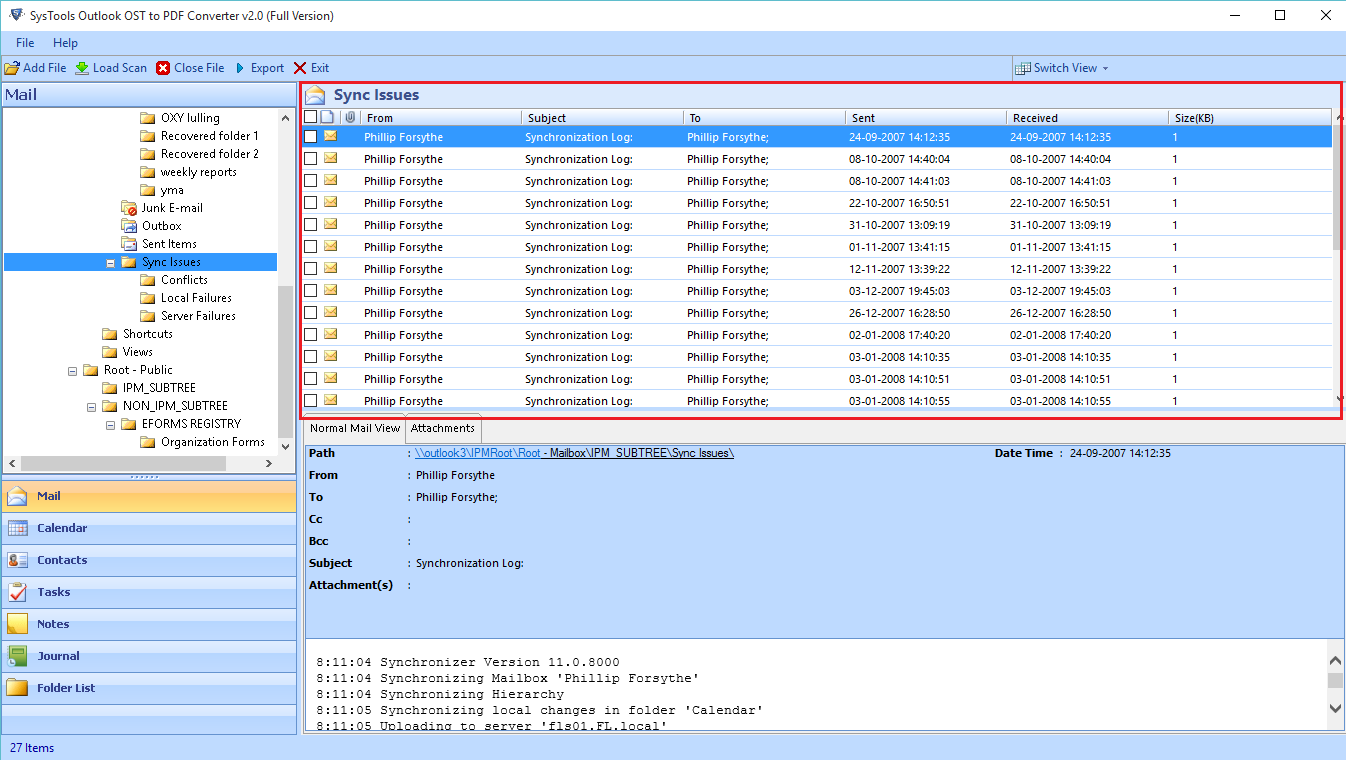Click the Calendar icon in navigation pane
The height and width of the screenshot is (760, 1346).
coord(18,529)
